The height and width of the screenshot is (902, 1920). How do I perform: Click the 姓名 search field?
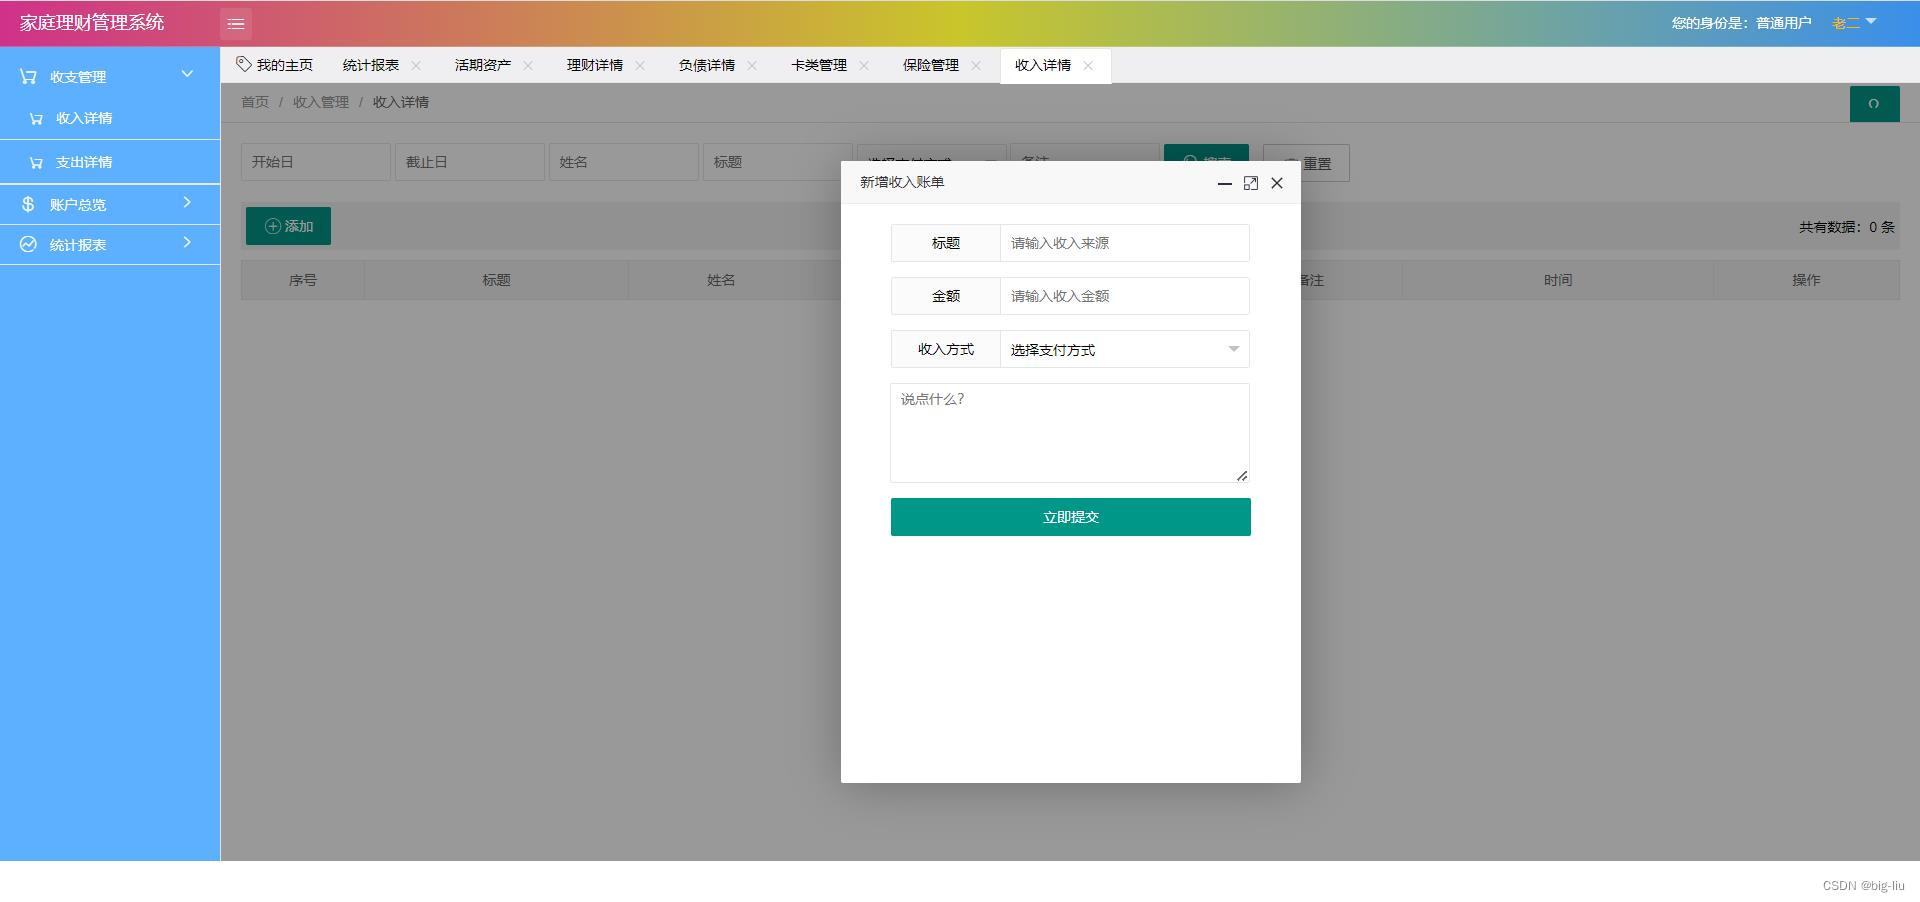point(624,162)
